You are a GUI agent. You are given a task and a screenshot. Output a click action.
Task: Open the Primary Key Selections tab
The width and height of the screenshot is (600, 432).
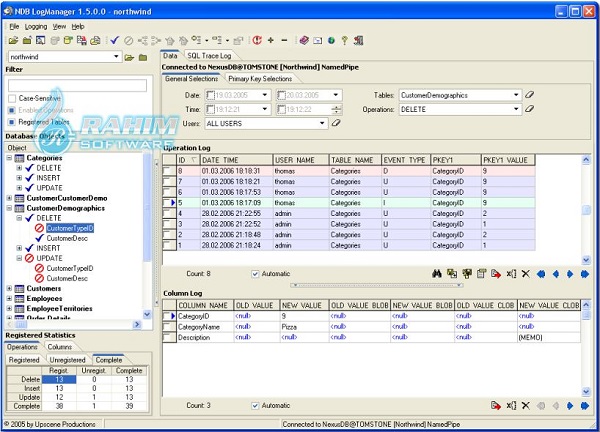tap(260, 78)
